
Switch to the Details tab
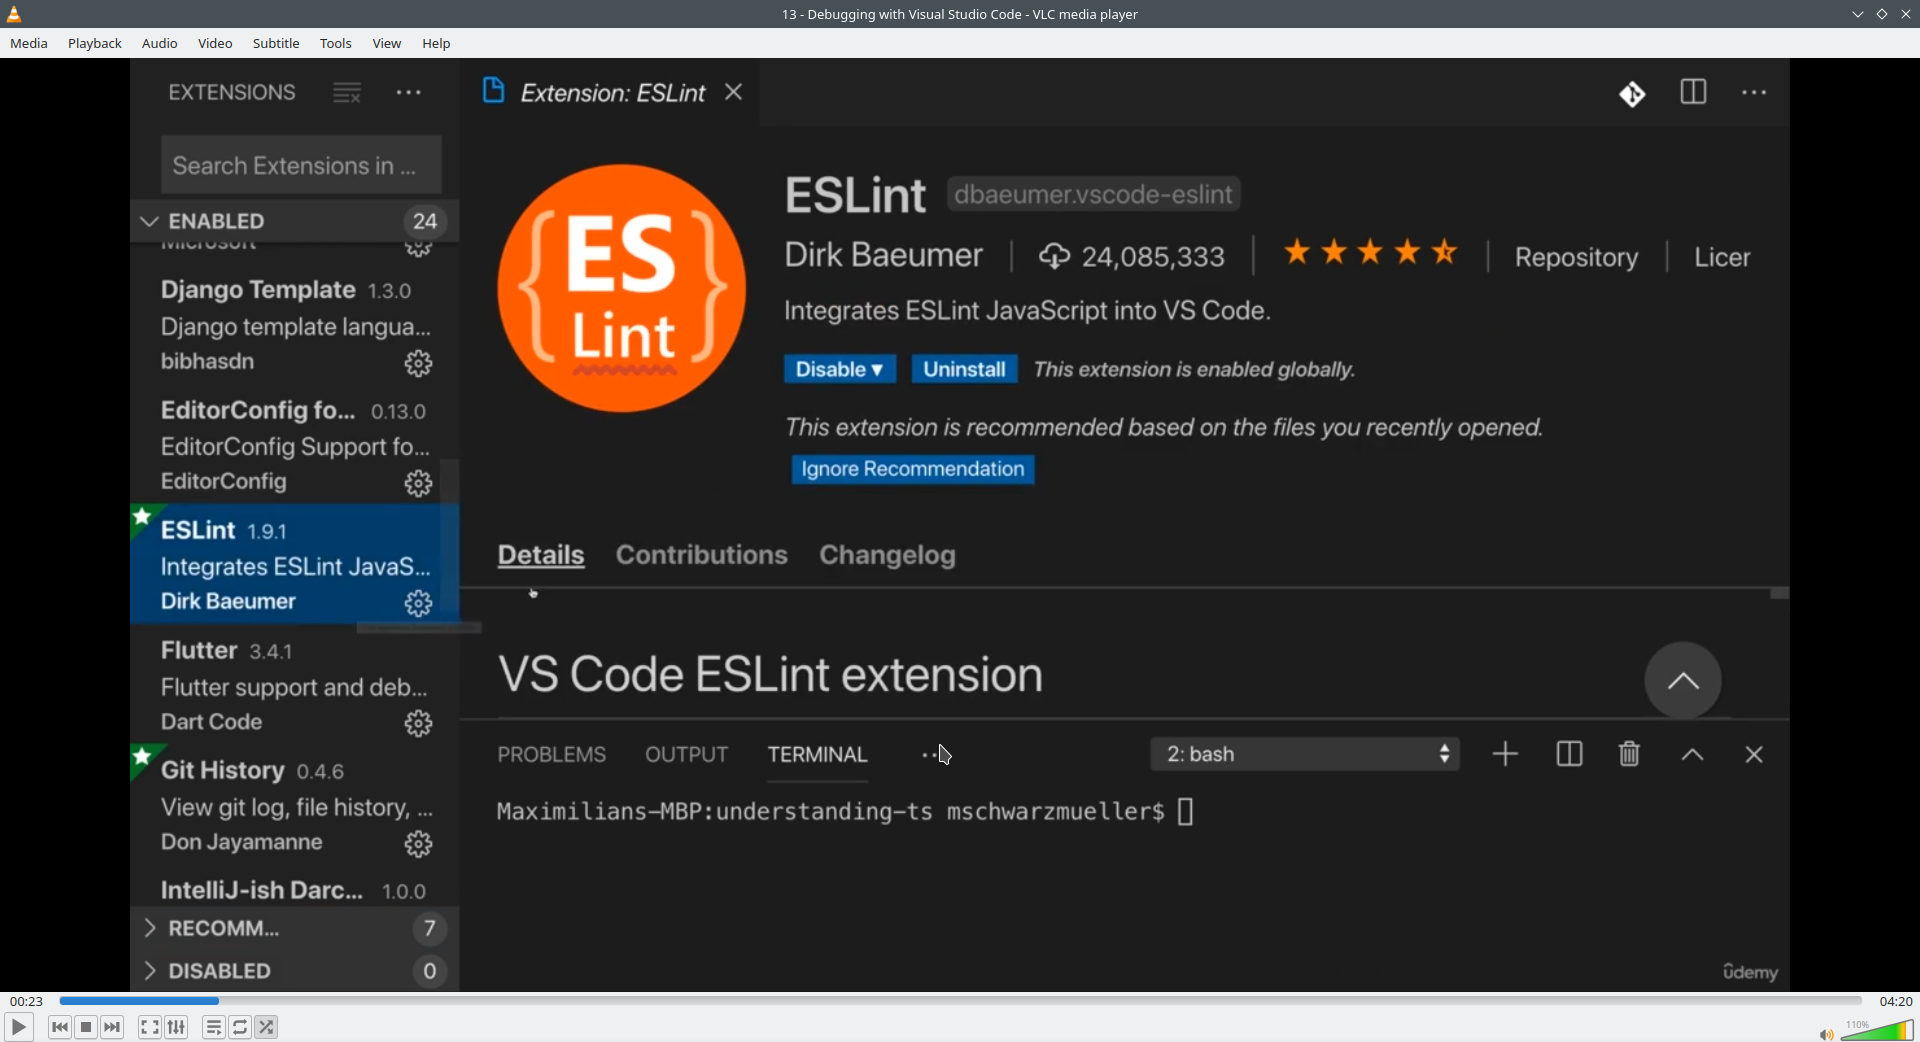[541, 555]
